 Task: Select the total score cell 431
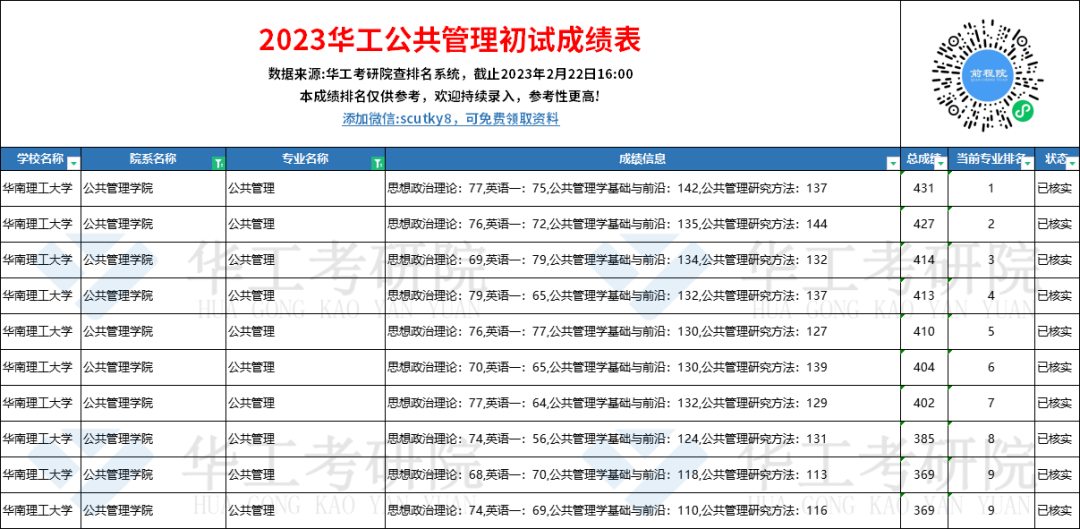point(924,188)
